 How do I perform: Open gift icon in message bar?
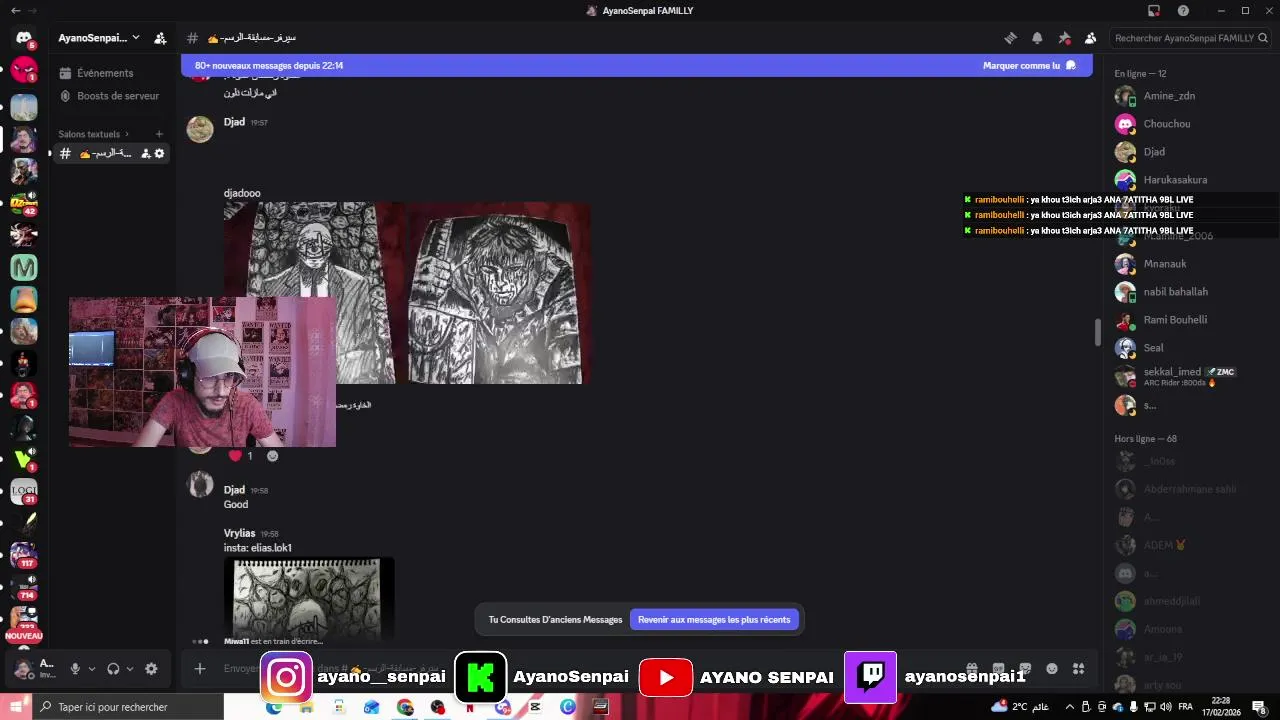pos(971,669)
